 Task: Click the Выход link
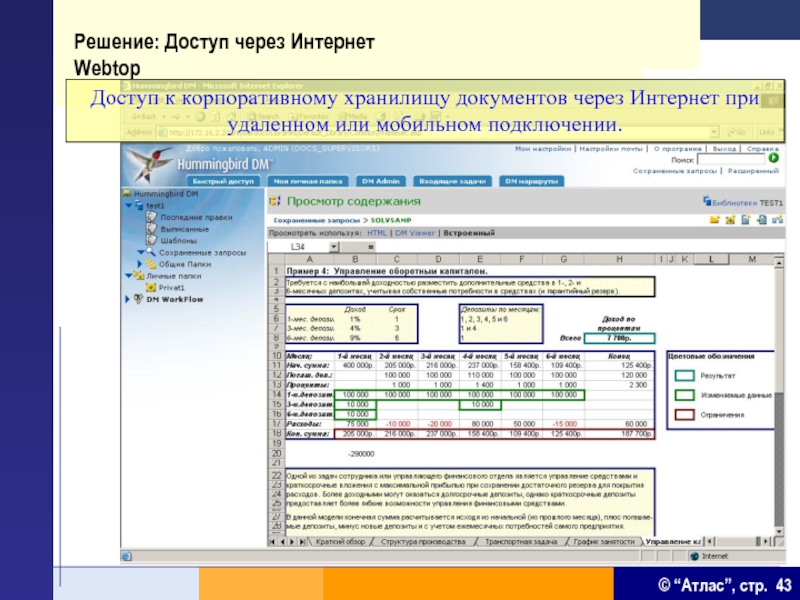pyautogui.click(x=724, y=148)
